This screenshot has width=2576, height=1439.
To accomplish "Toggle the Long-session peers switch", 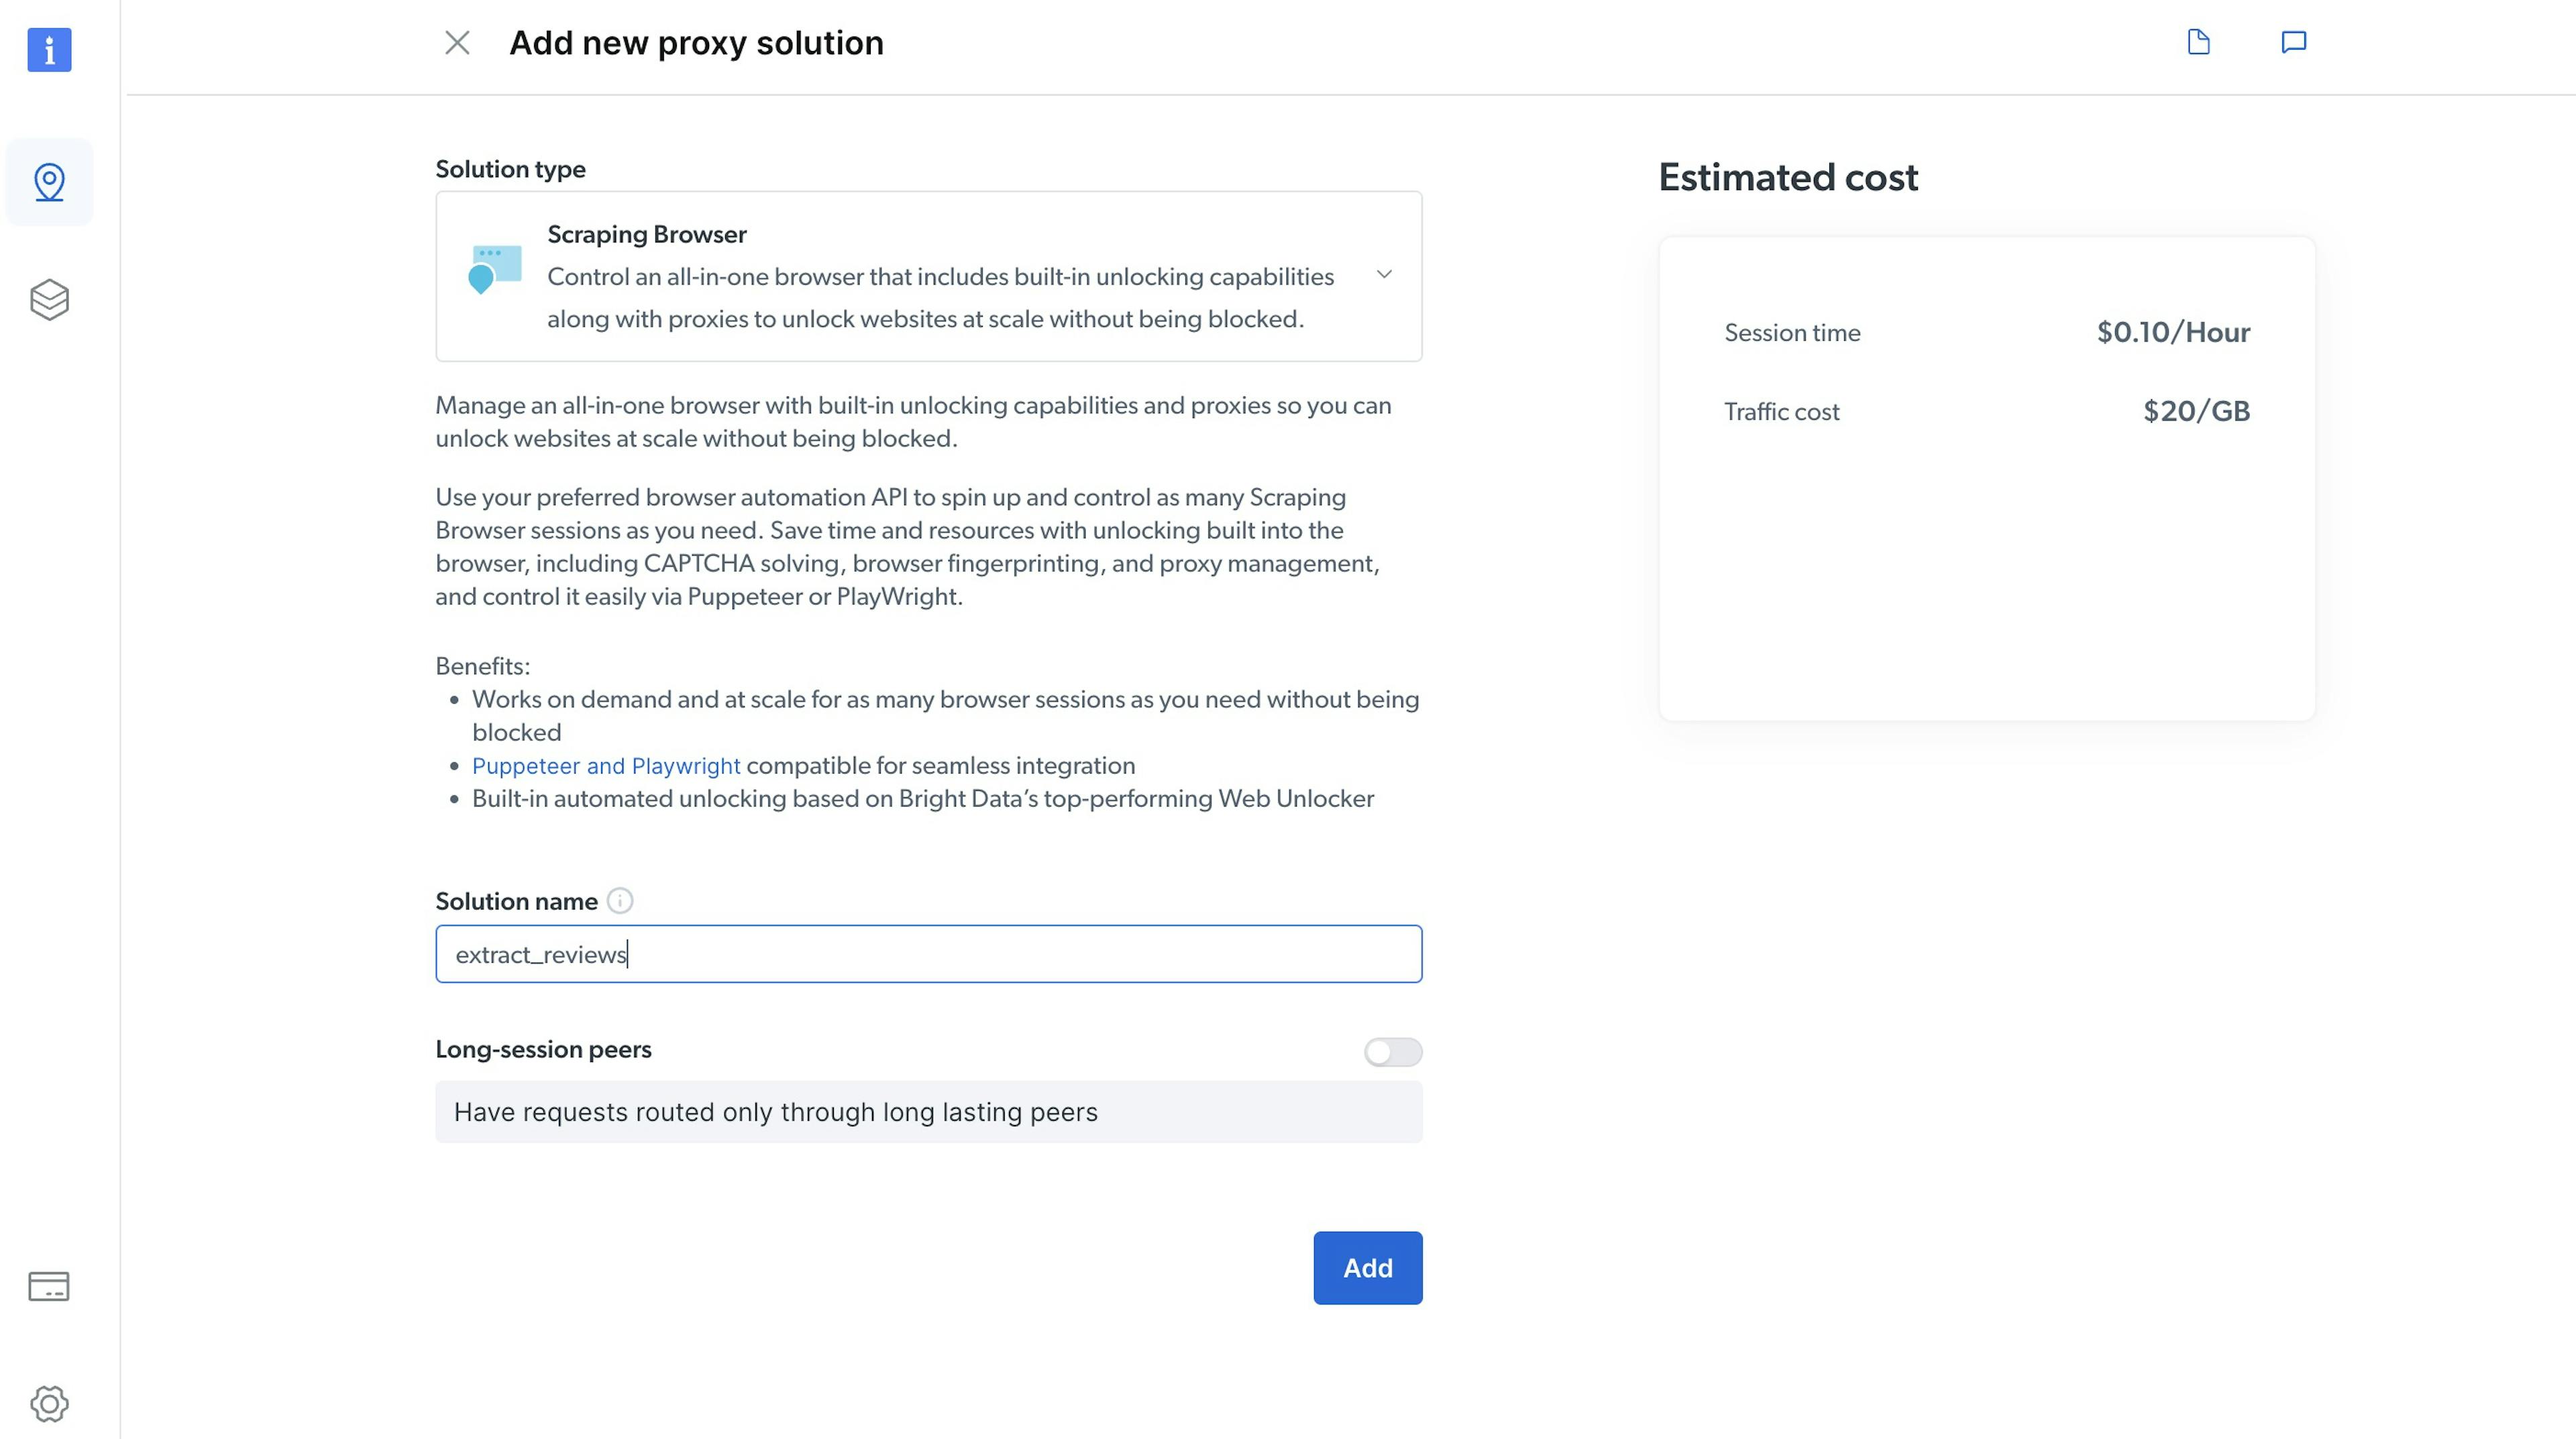I will point(1393,1051).
